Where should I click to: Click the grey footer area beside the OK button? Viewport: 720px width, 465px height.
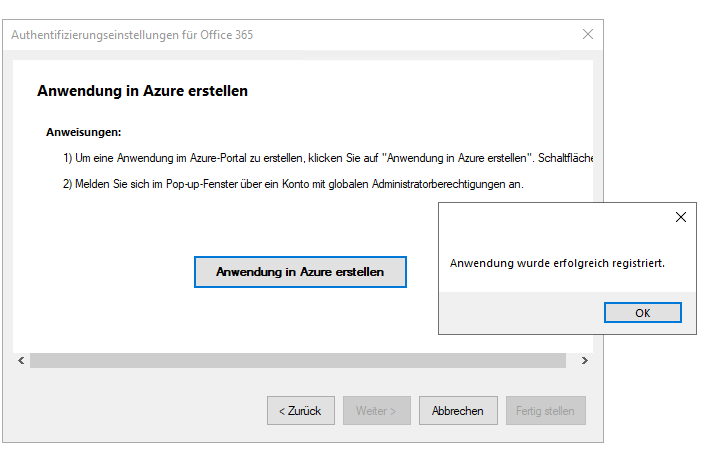[x=521, y=313]
